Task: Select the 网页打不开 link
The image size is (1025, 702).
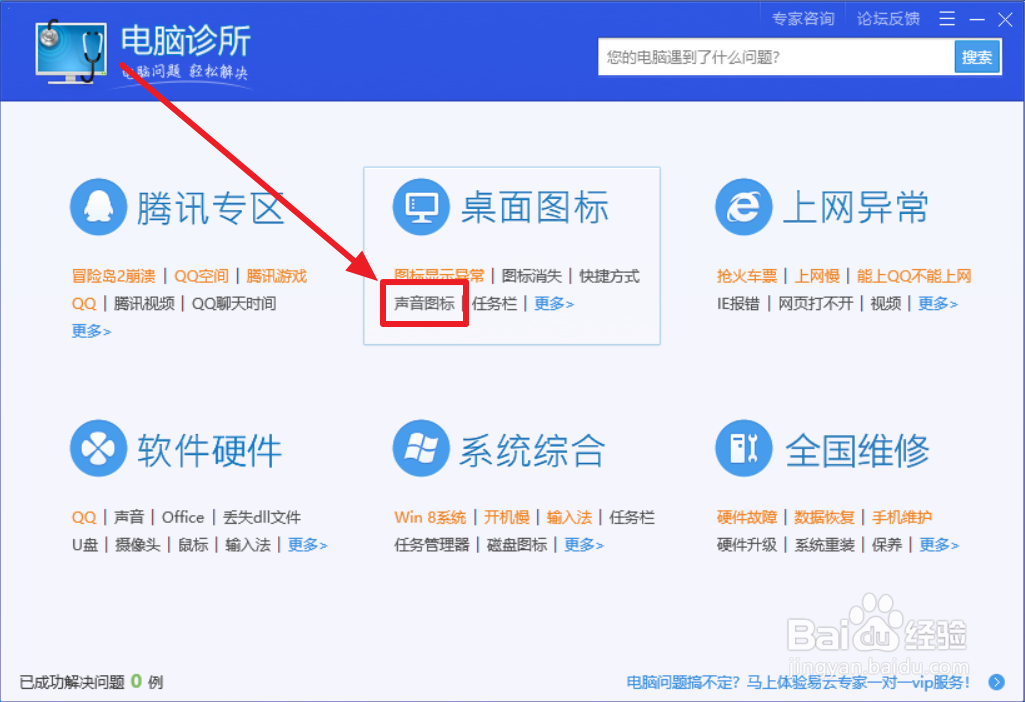Action: click(815, 303)
